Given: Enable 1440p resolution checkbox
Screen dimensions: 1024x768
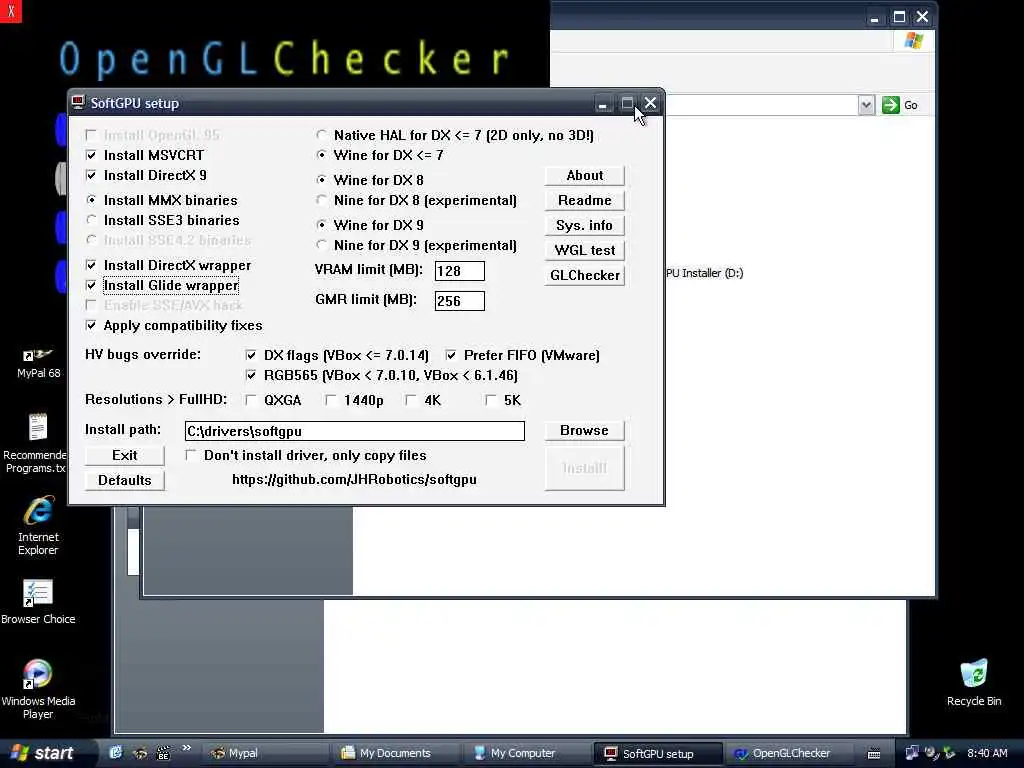Looking at the screenshot, I should [x=331, y=400].
